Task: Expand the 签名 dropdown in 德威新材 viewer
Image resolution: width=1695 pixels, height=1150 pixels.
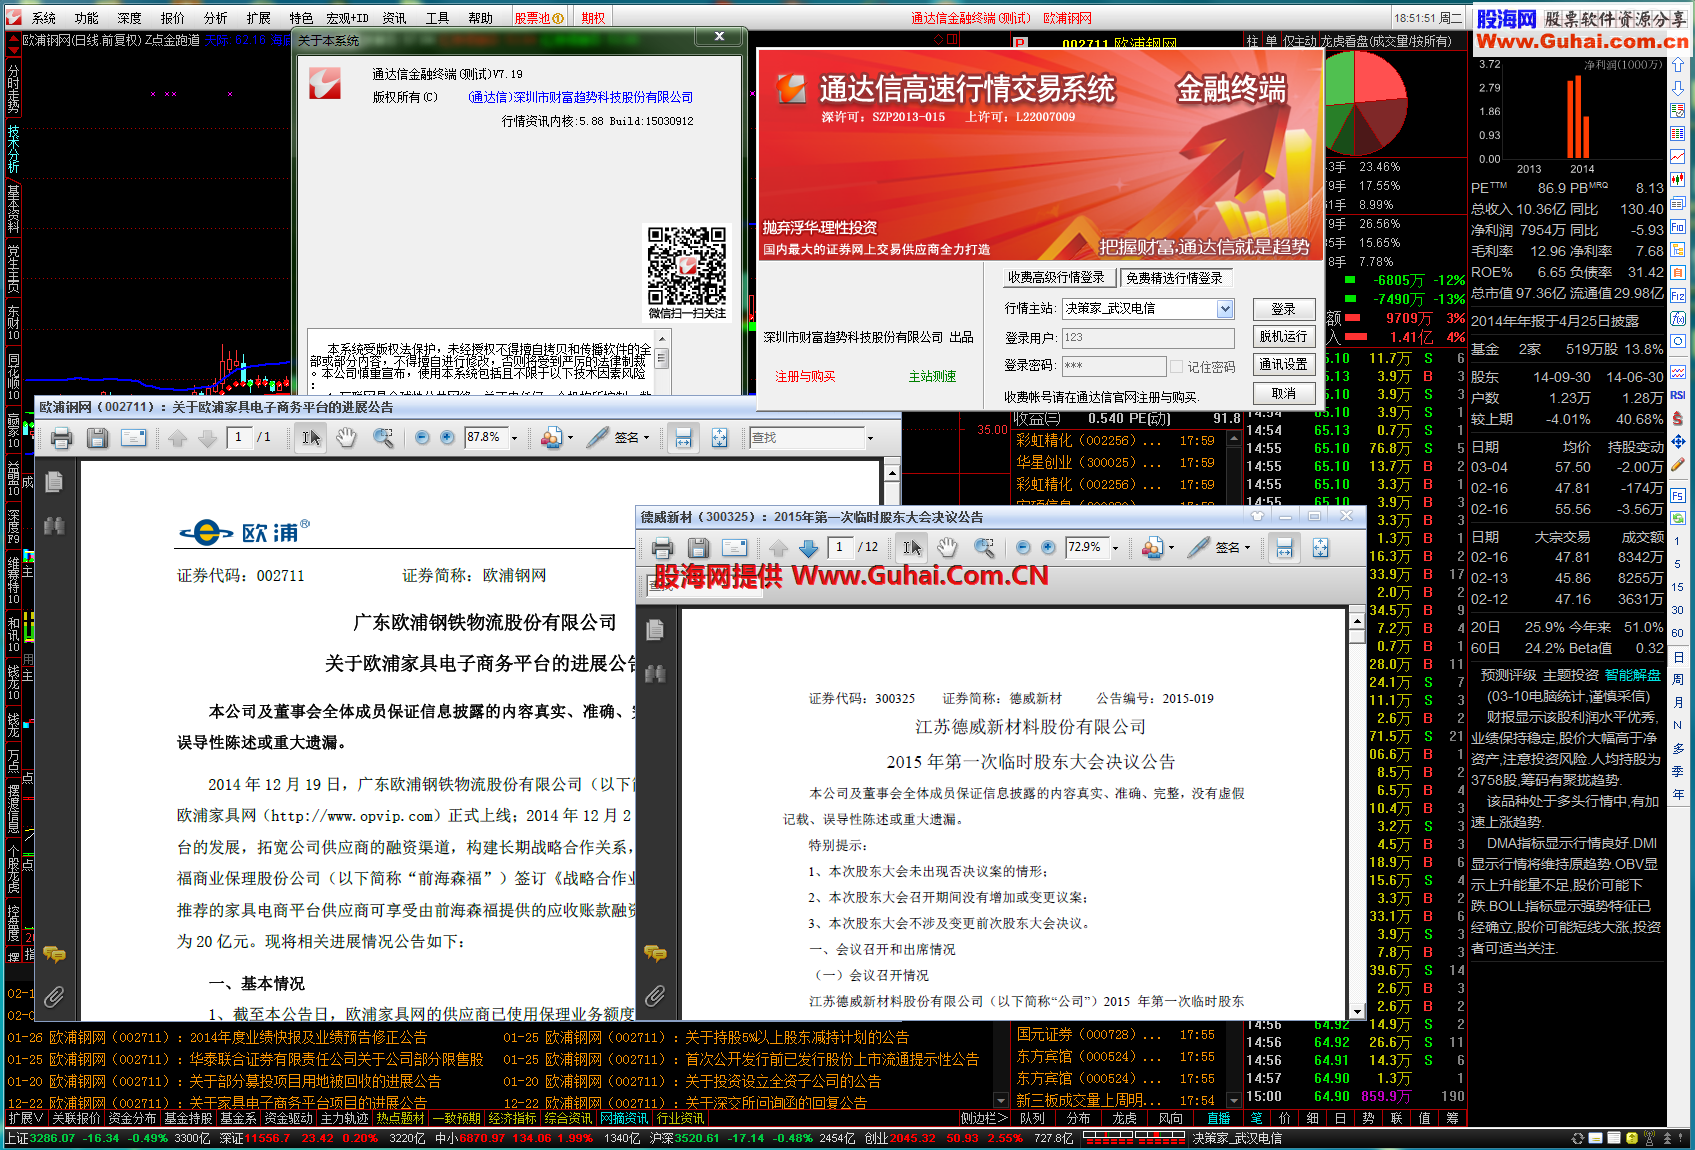Action: click(1248, 548)
